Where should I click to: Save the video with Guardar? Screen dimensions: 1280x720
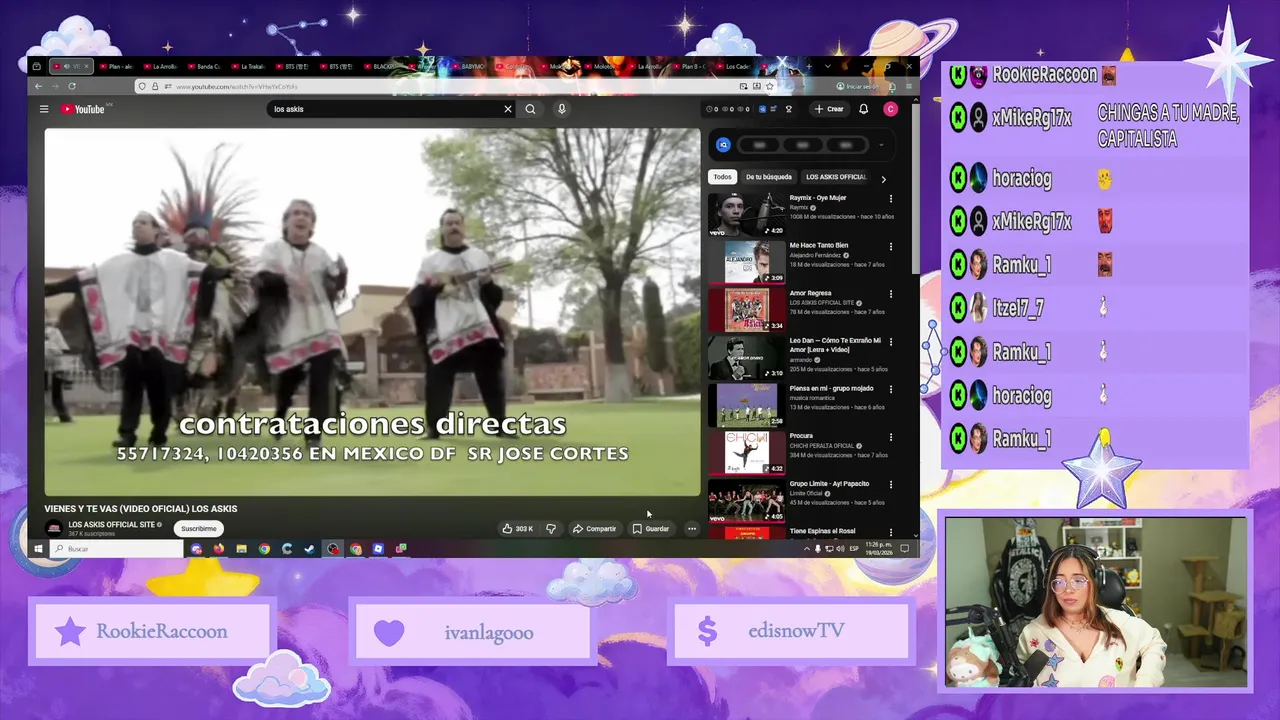pyautogui.click(x=651, y=528)
